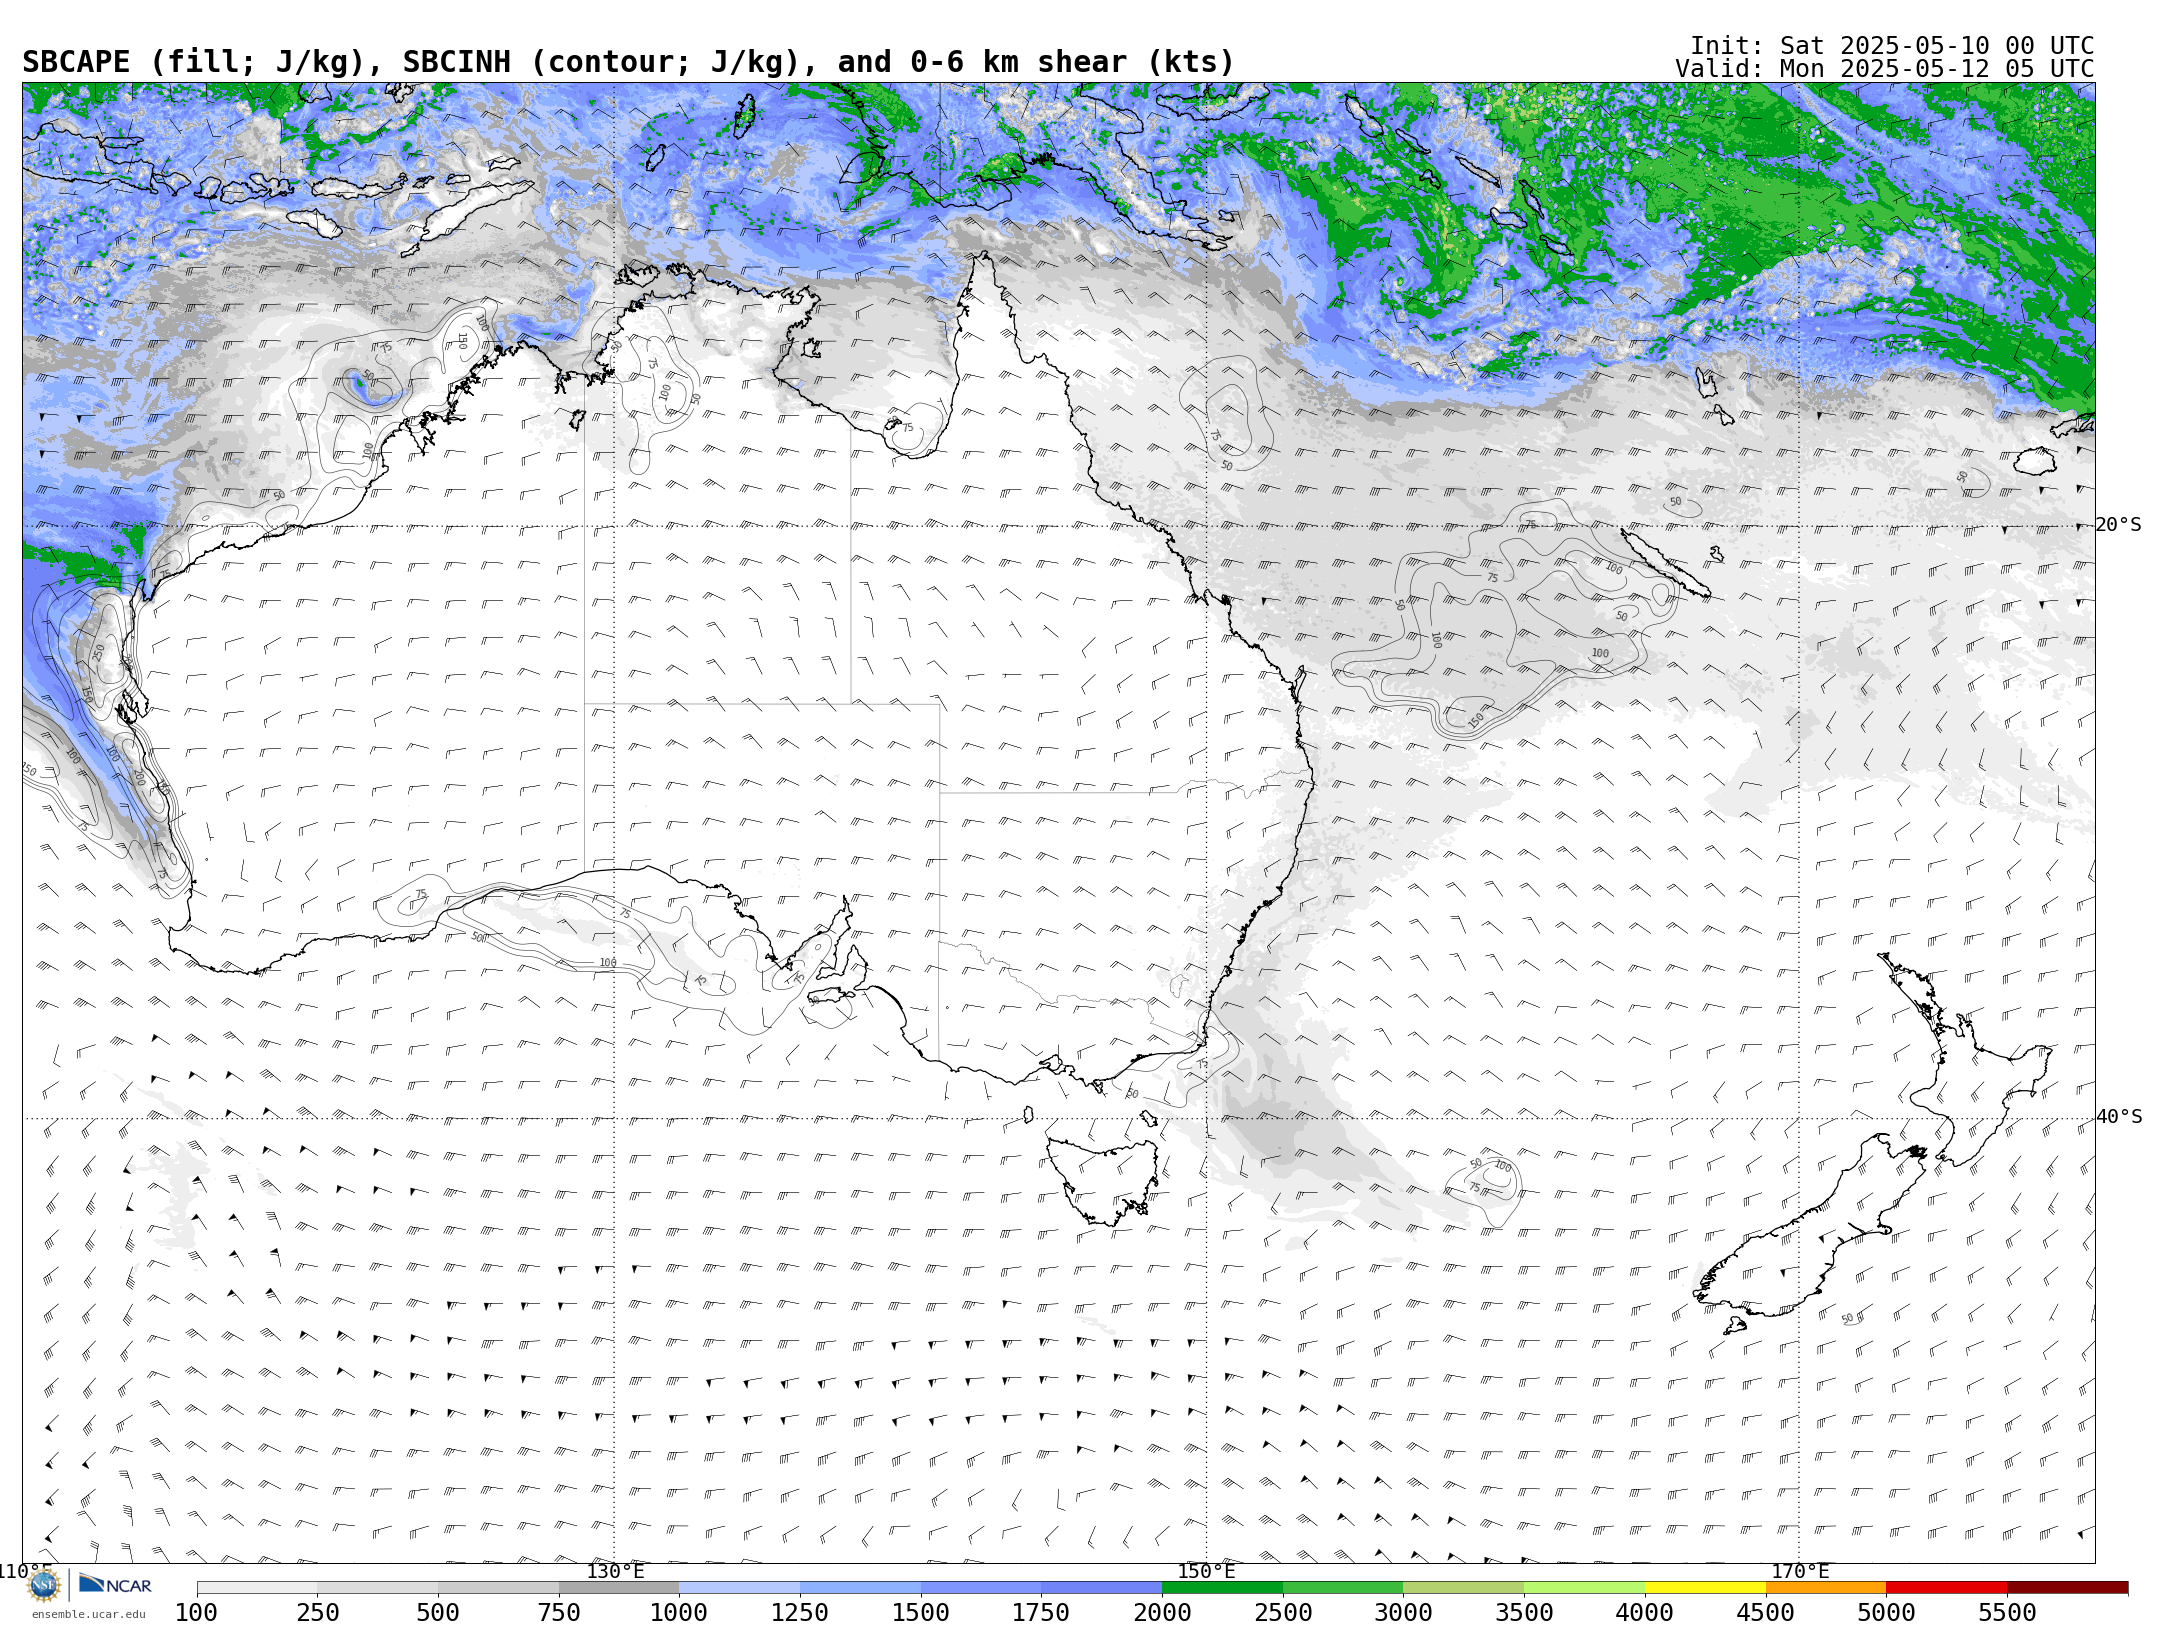Click the 2500 colorbar tick label
This screenshot has width=2160, height=1626.
[1283, 1612]
